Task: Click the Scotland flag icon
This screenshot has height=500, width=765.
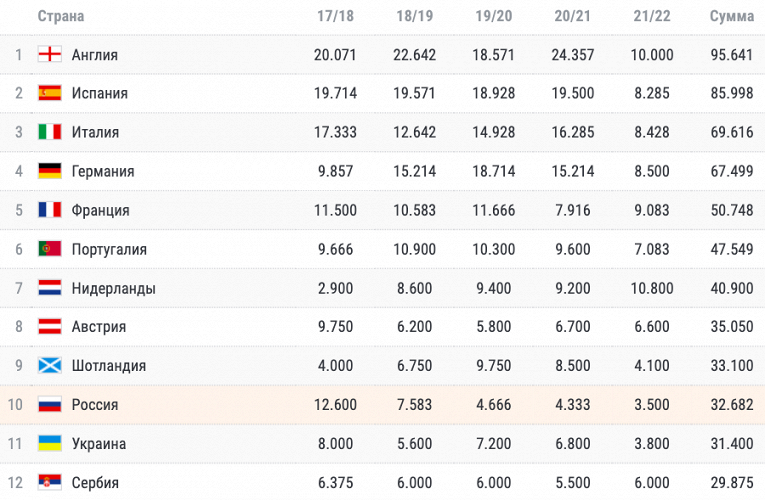Action: 50,366
